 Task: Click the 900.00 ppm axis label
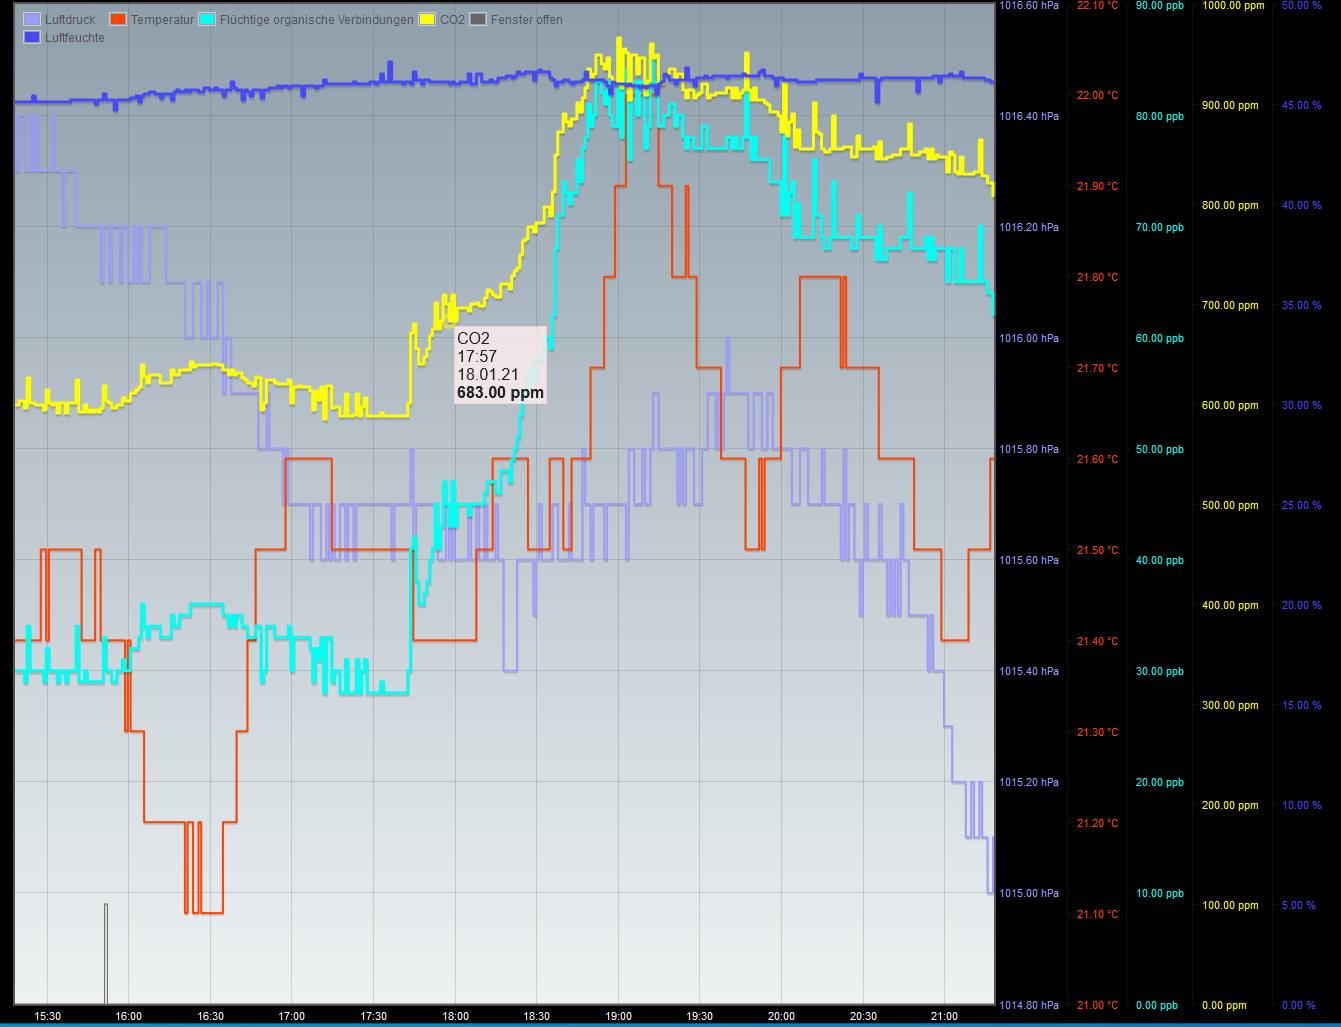[x=1230, y=105]
